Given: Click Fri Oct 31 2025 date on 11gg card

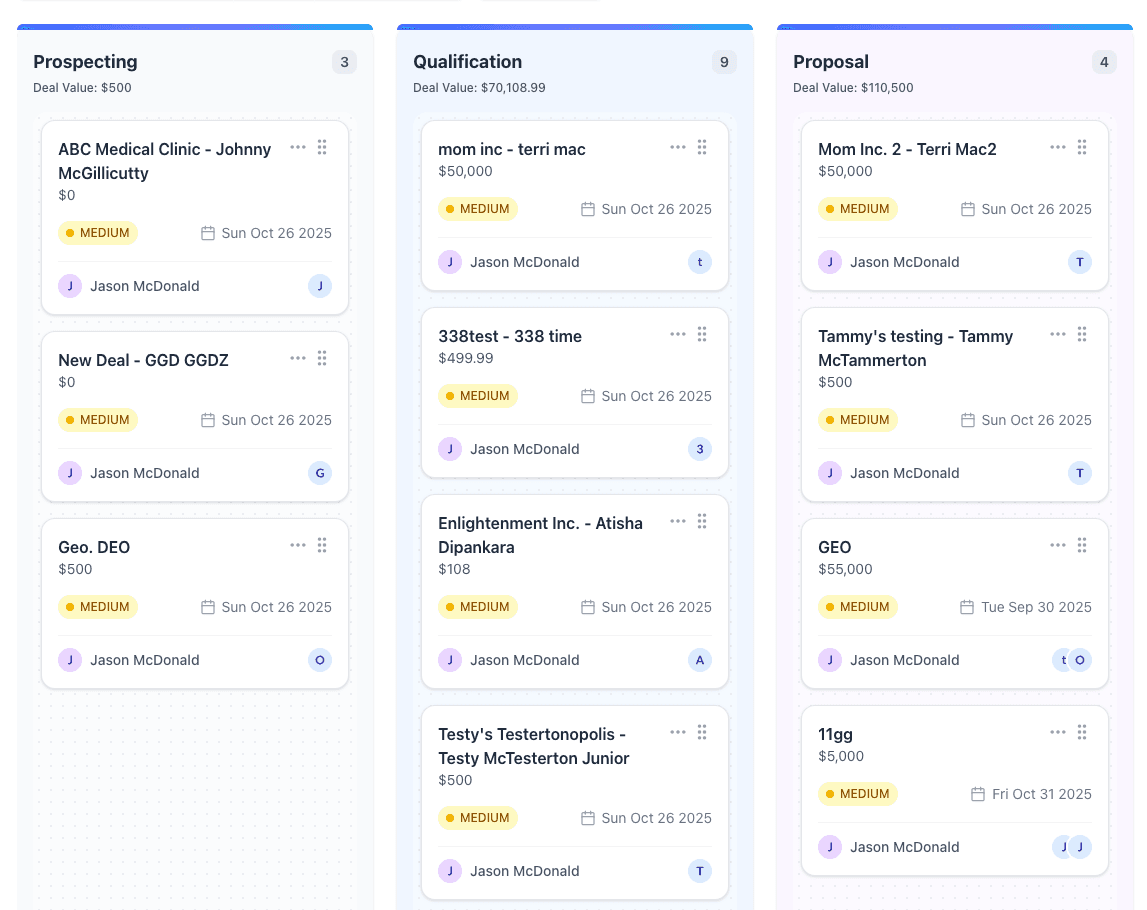Looking at the screenshot, I should pos(1041,794).
